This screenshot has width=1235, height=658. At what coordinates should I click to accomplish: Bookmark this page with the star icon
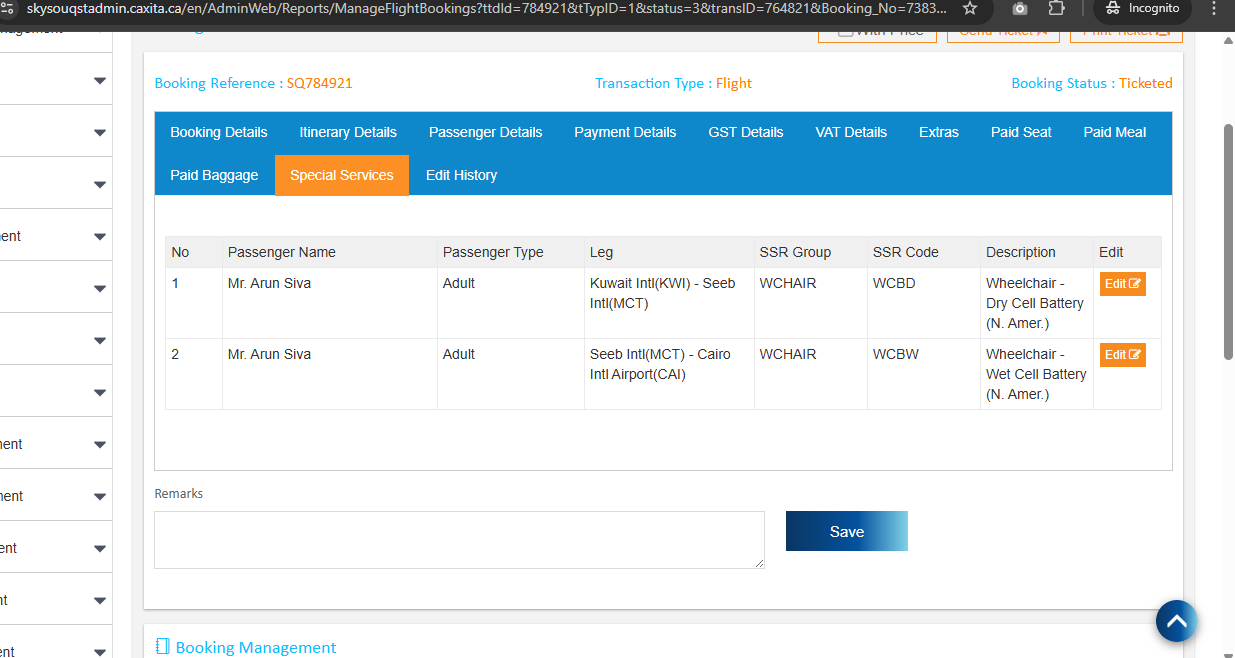tap(969, 8)
